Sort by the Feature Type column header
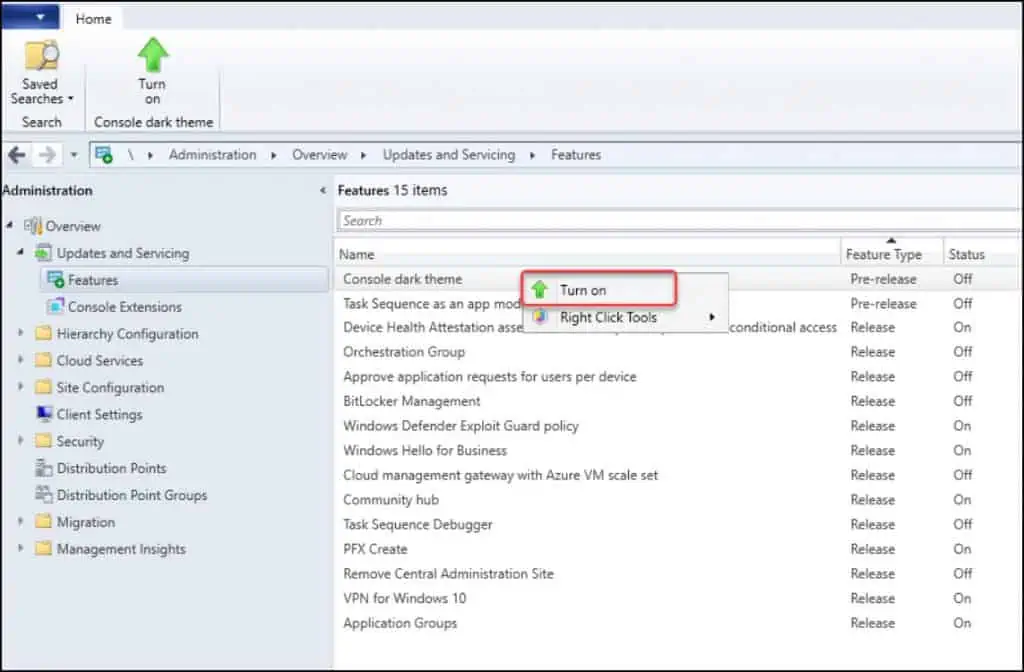The height and width of the screenshot is (672, 1024). 892,254
